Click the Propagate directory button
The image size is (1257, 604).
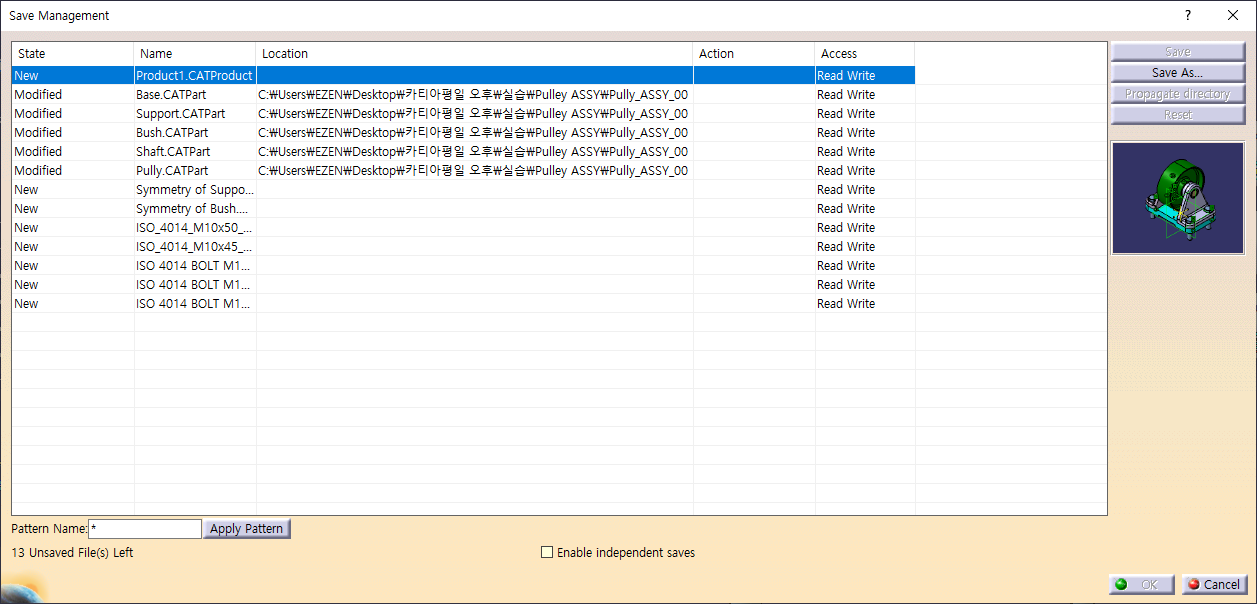point(1177,94)
